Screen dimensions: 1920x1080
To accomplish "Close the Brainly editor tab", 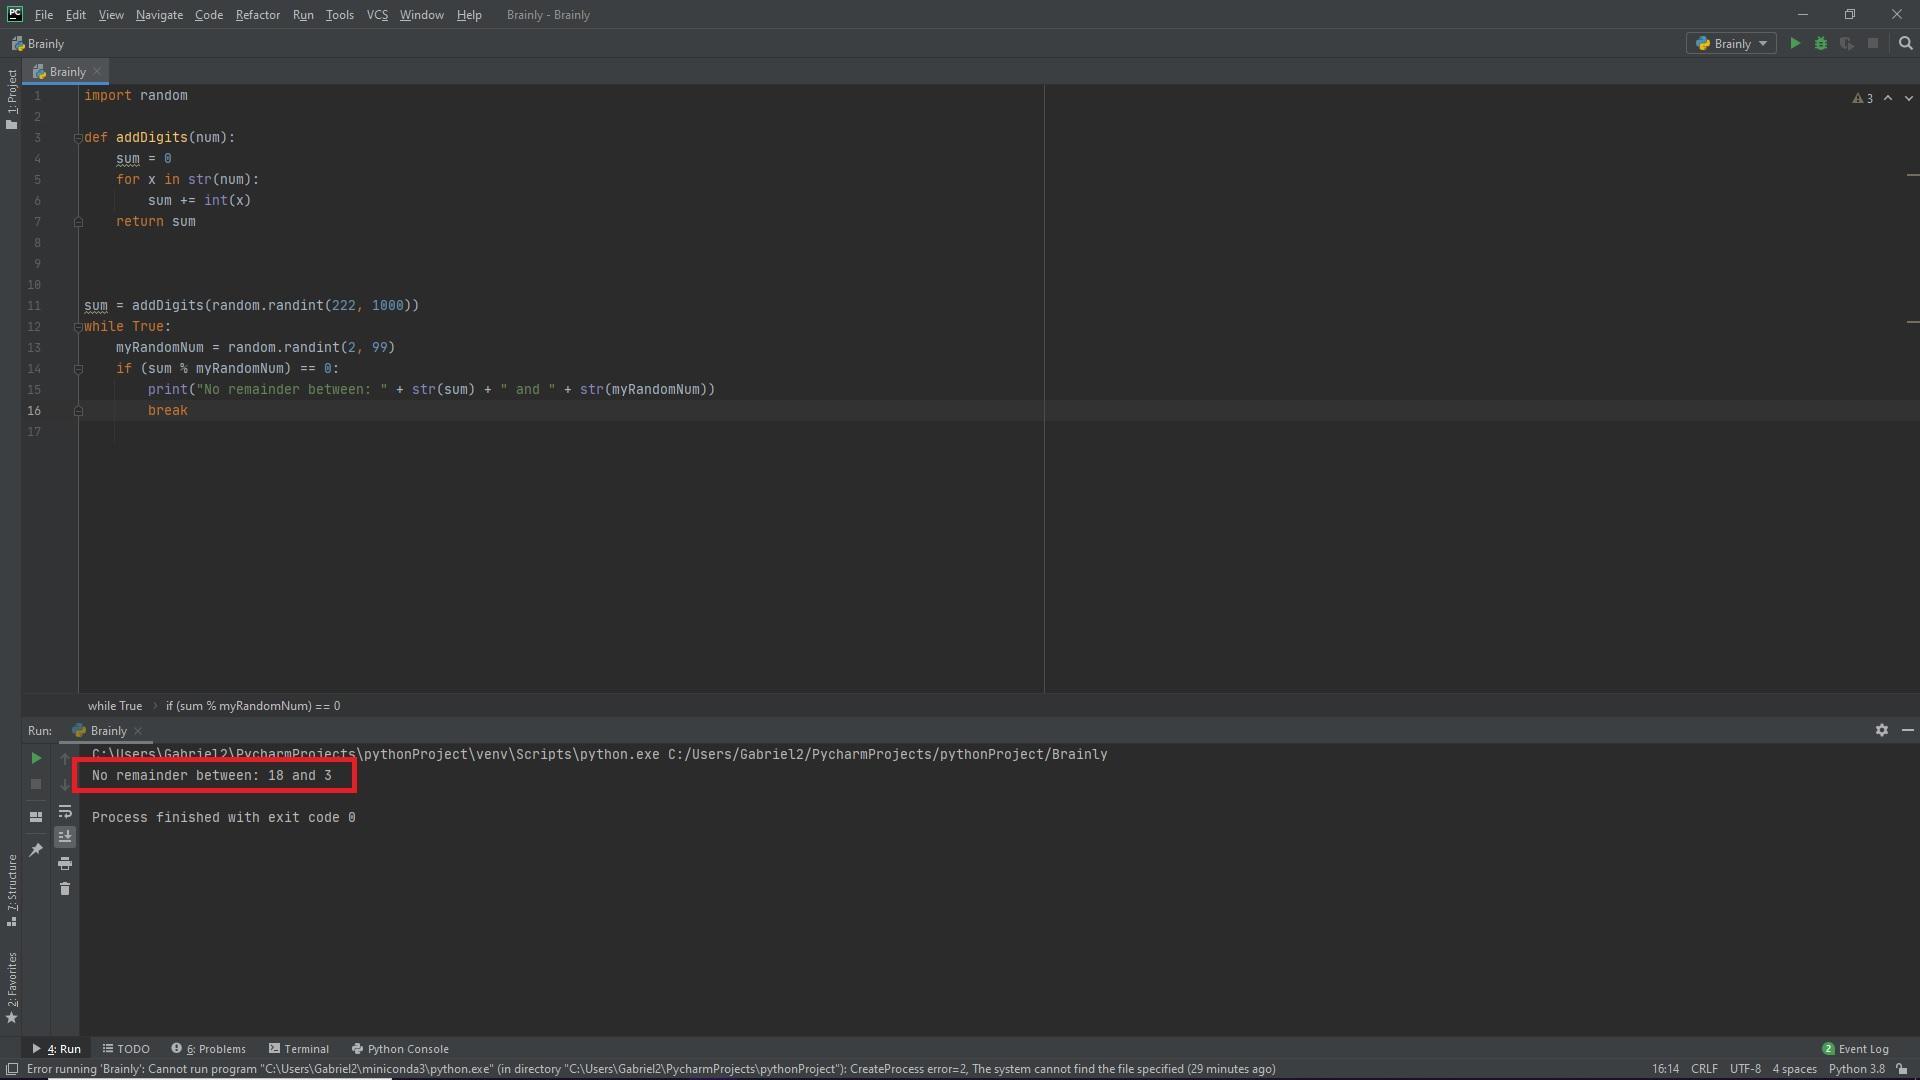I will (97, 71).
